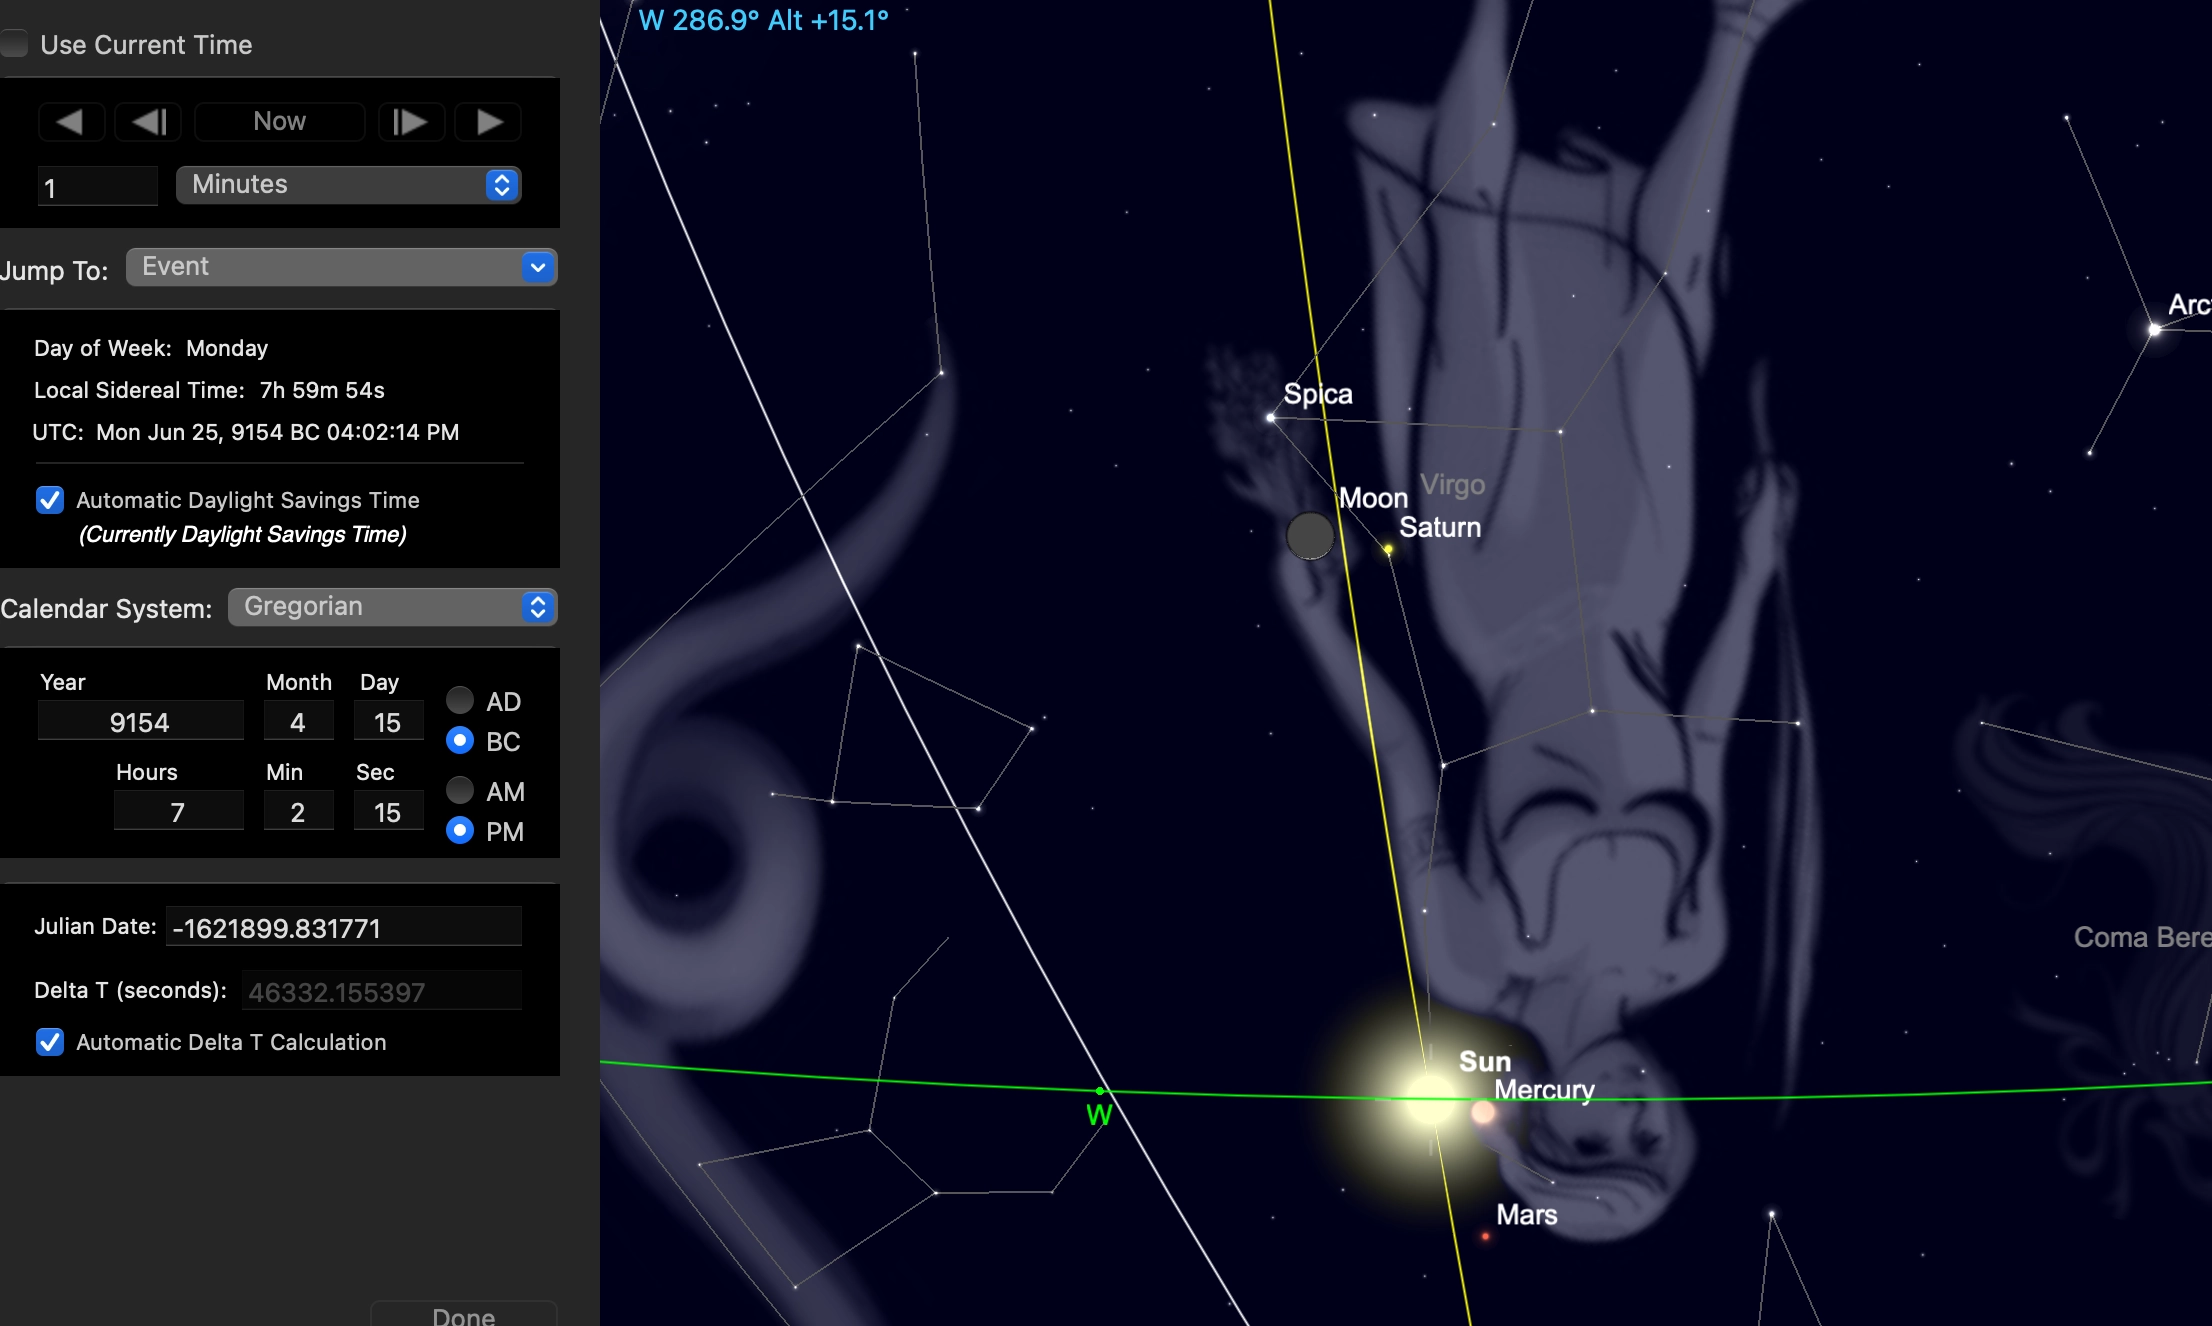Toggle Automatic Delta T Calculation checkbox
2212x1326 pixels.
(50, 1042)
